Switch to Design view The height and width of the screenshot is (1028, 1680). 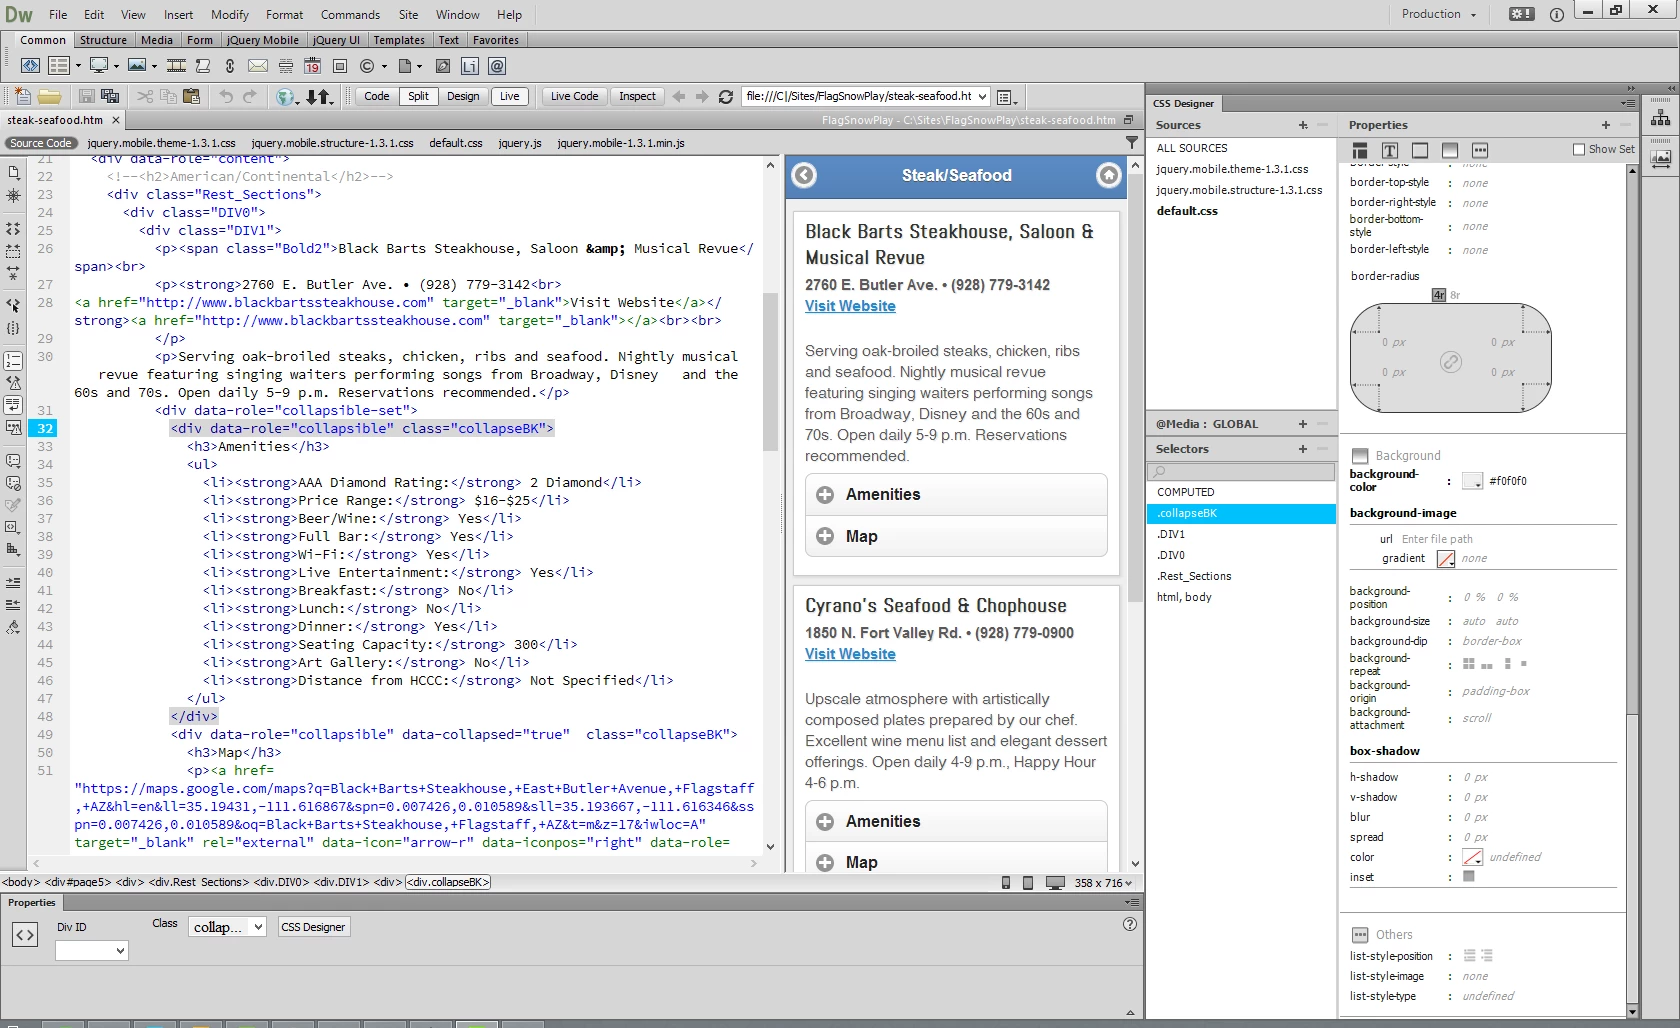(x=463, y=97)
